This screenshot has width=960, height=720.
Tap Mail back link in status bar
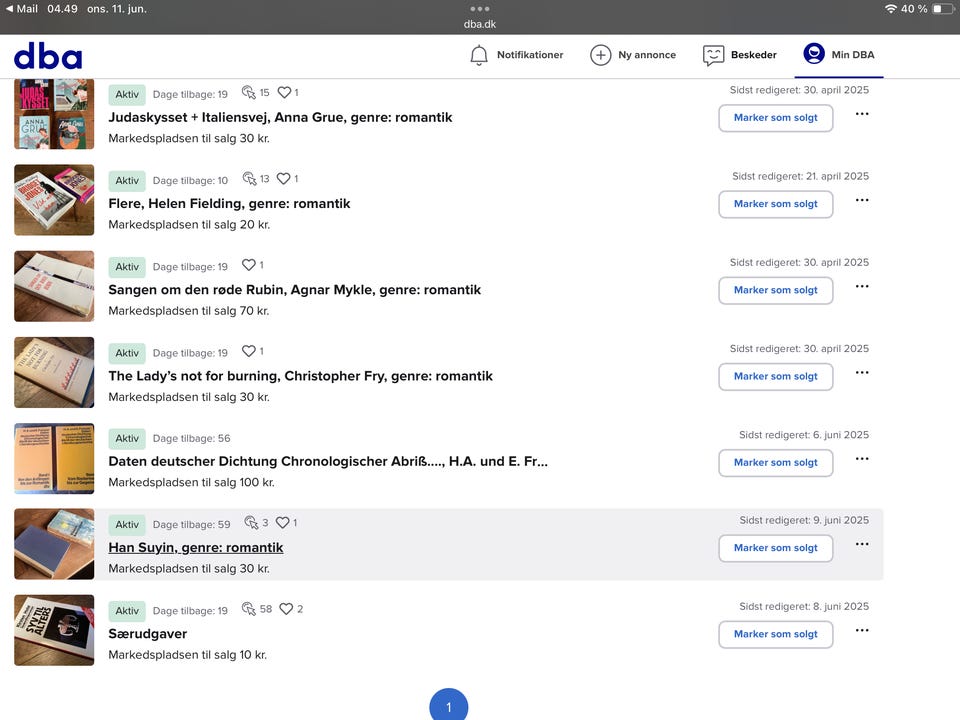pyautogui.click(x=22, y=9)
